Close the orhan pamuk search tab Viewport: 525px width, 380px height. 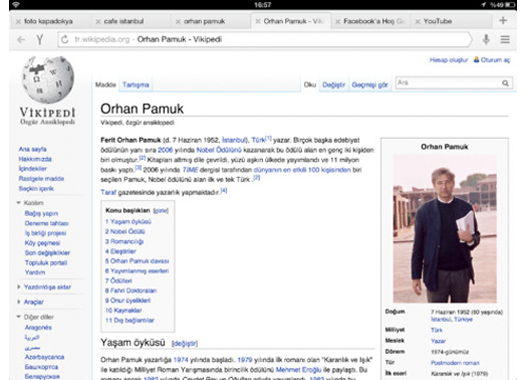tap(178, 21)
